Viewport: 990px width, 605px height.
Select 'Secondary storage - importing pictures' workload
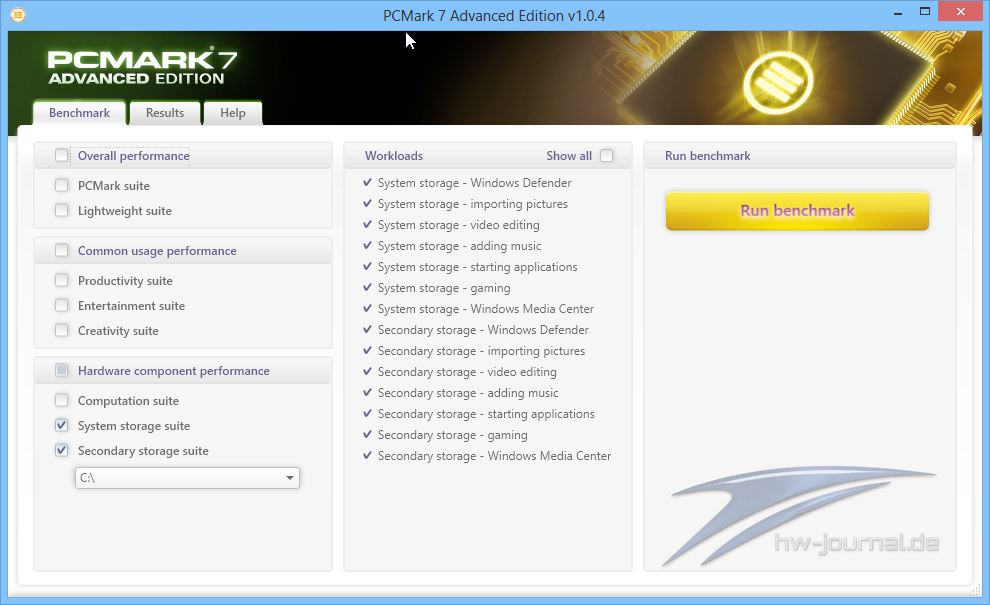474,350
